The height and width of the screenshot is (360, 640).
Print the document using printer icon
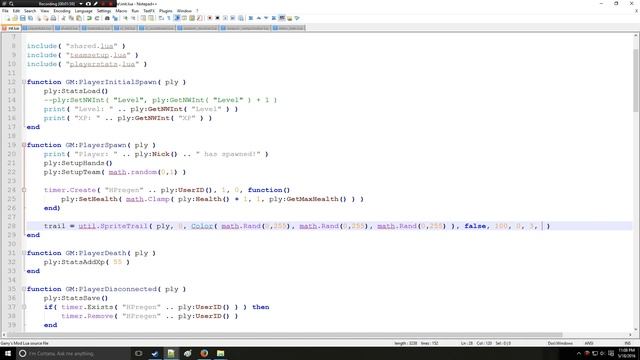[53, 18]
